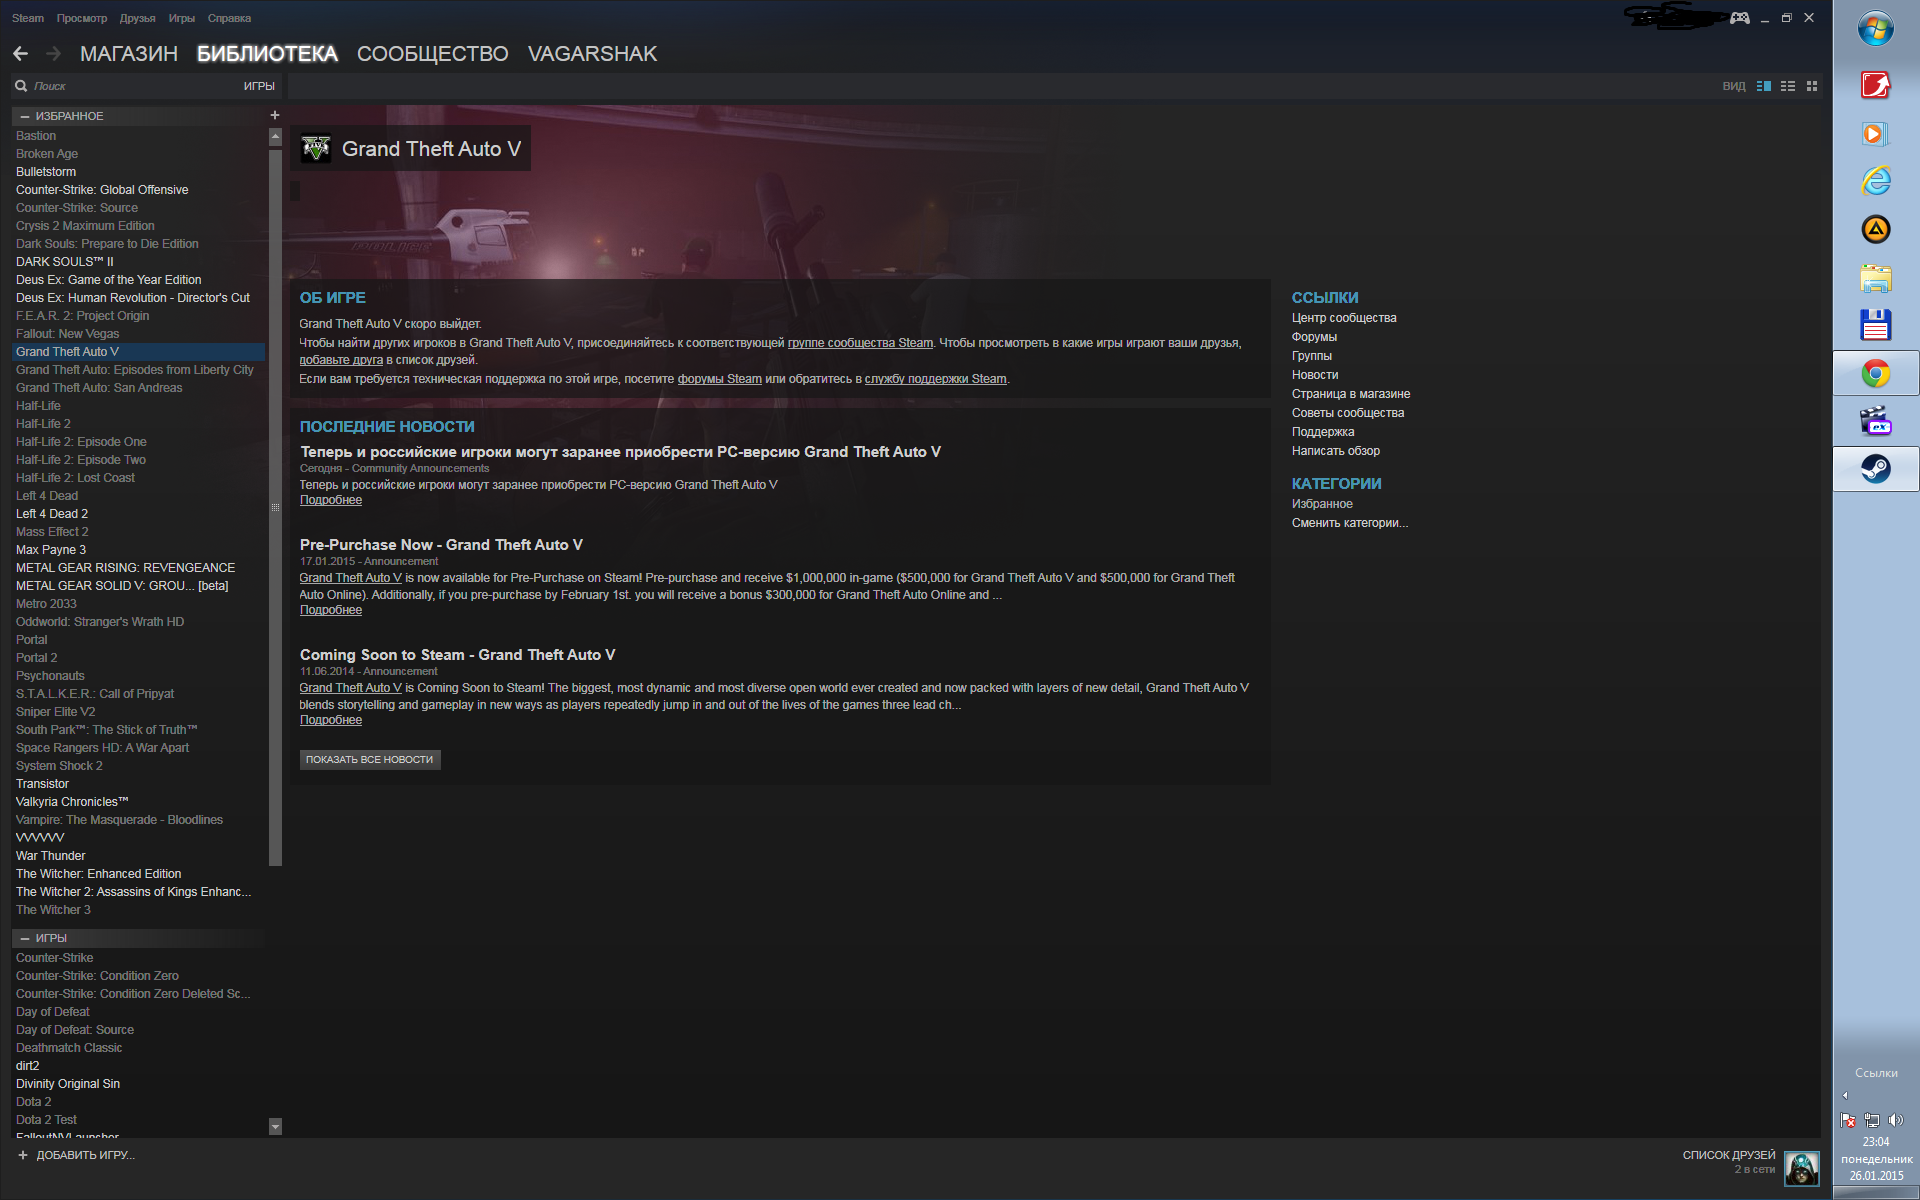Screen dimensions: 1920x1200
Task: Open Big Picture mode via the gamepad icon
Action: click(x=1740, y=18)
